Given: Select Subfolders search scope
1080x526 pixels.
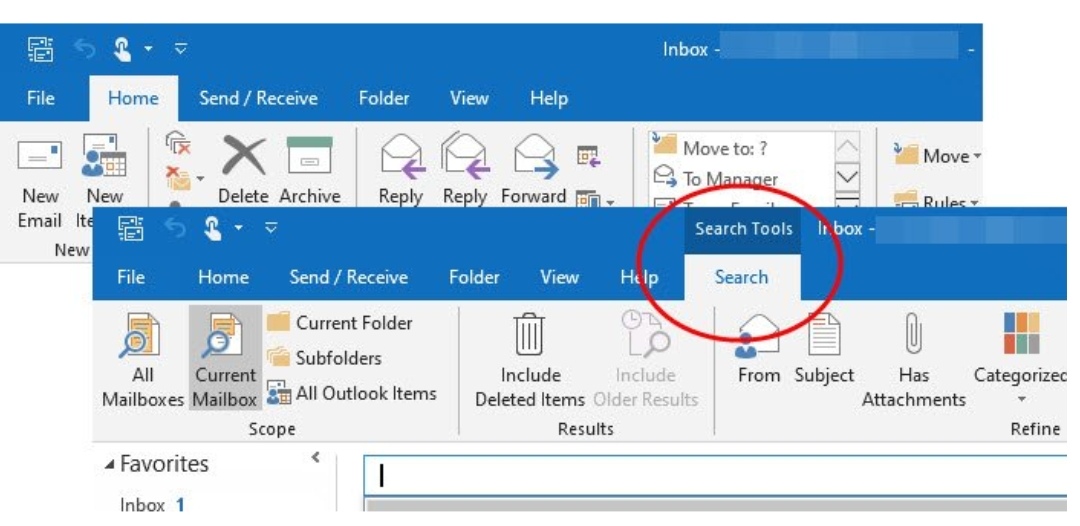Looking at the screenshot, I should click(x=324, y=358).
